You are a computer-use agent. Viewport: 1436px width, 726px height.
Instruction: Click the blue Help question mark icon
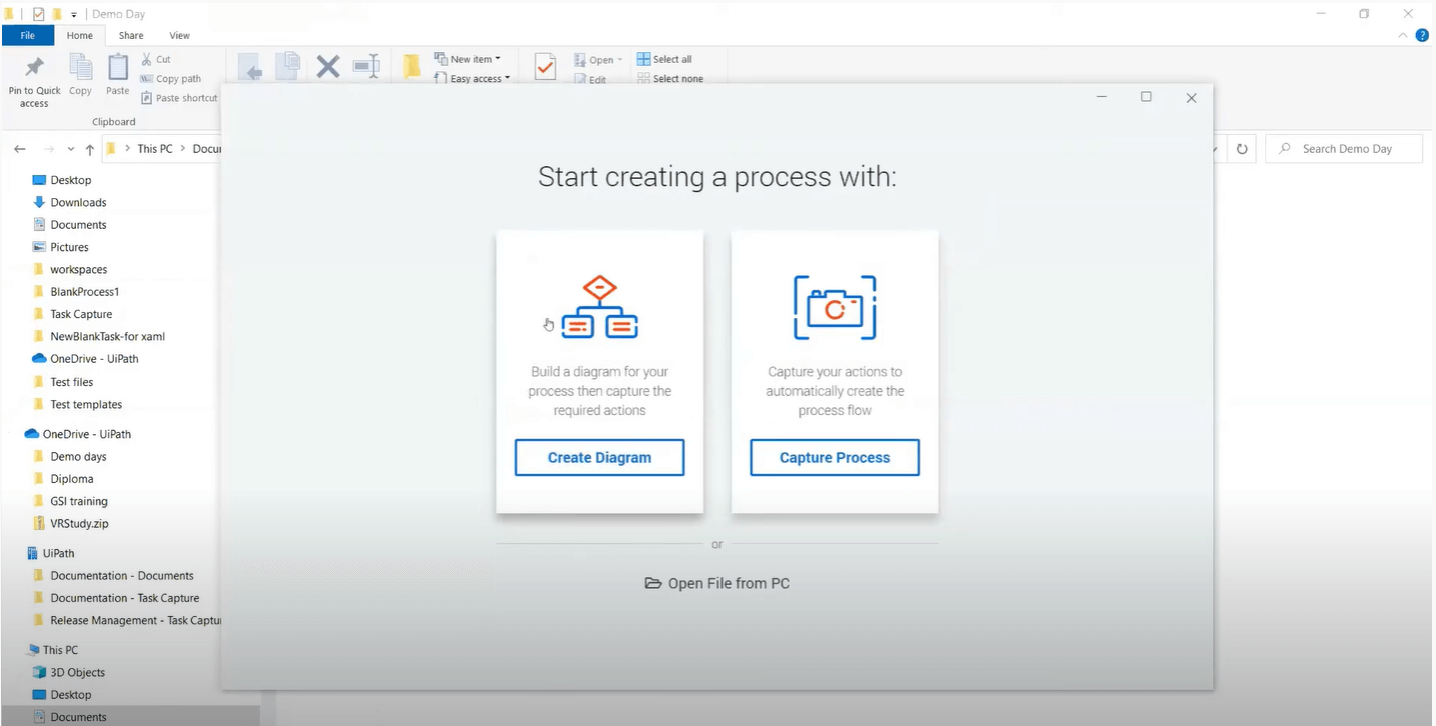click(1422, 35)
